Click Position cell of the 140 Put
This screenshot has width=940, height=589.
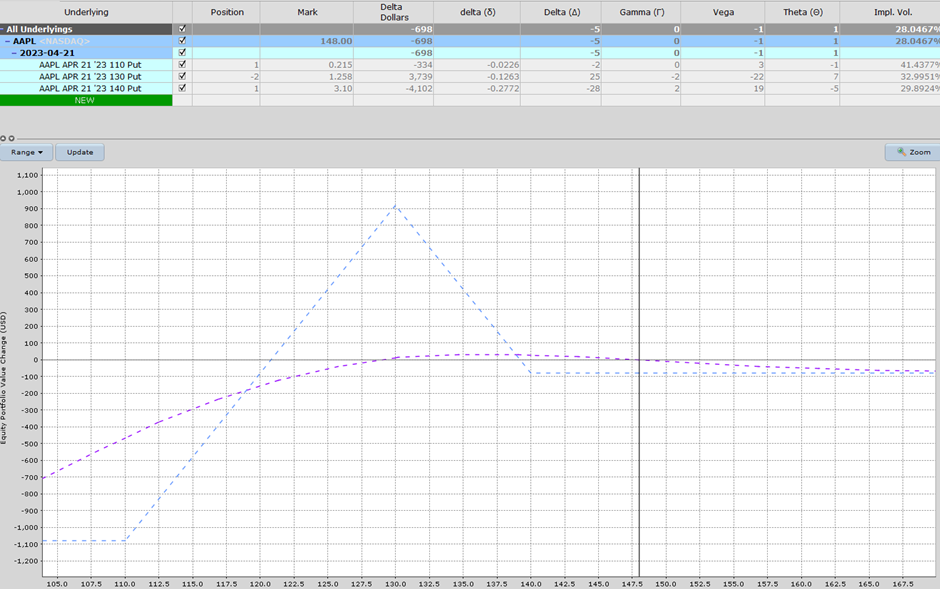(226, 88)
